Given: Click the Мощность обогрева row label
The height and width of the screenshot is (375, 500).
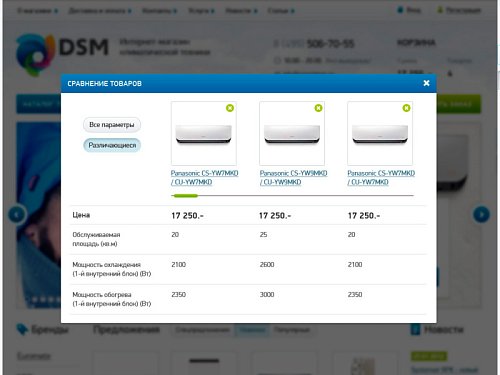Looking at the screenshot, I should coord(112,299).
